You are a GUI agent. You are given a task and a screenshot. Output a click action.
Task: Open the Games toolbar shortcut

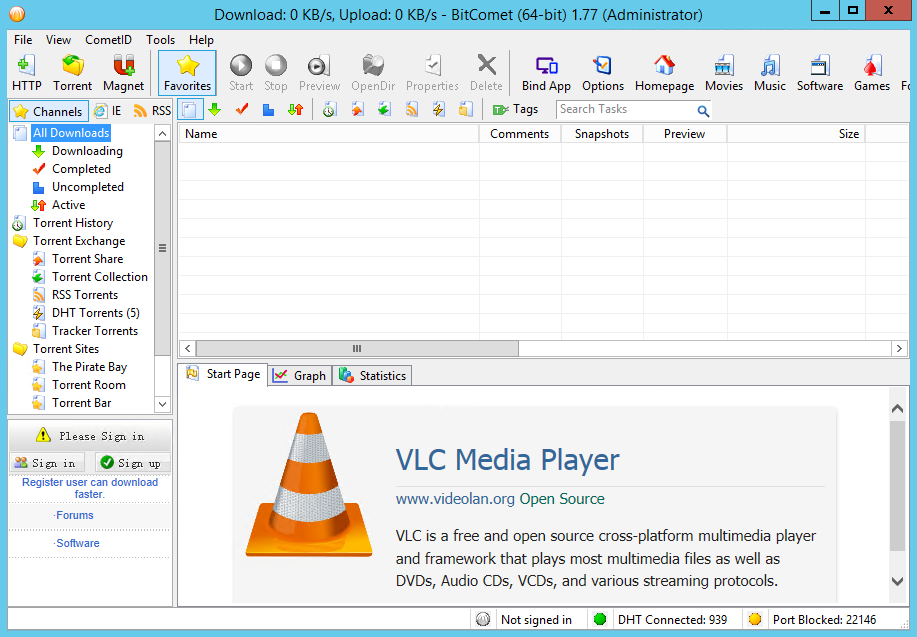[872, 73]
